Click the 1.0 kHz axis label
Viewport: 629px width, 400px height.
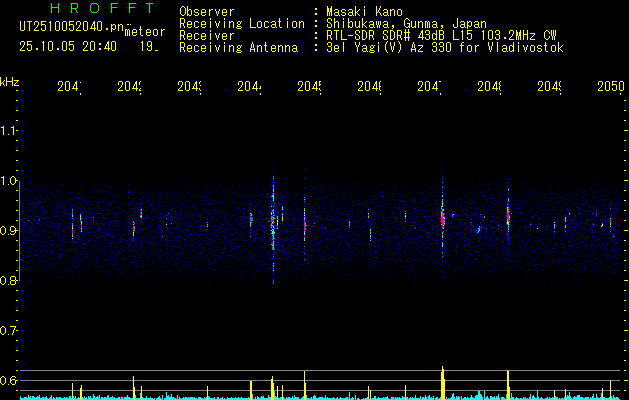[8, 181]
